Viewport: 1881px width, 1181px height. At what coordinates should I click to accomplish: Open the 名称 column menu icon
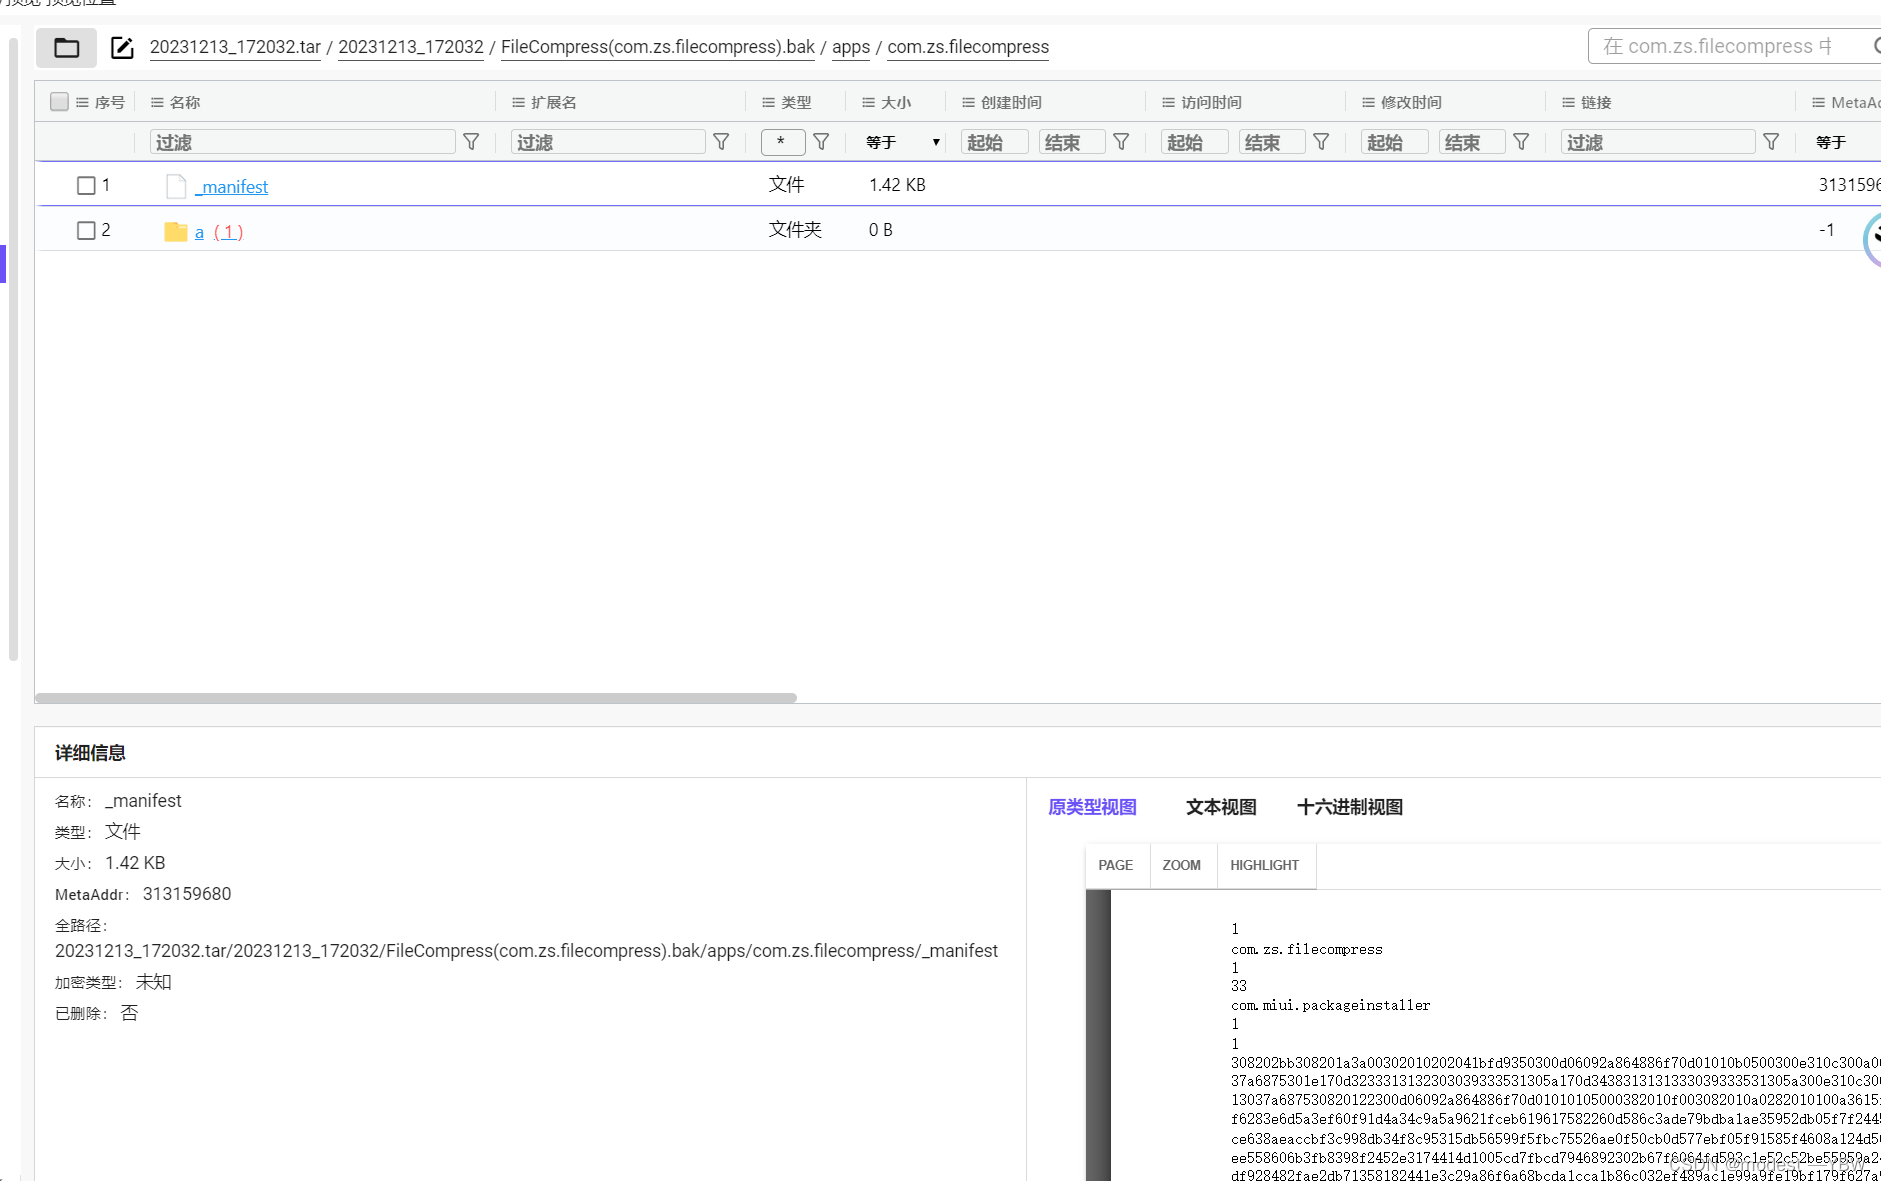[x=157, y=102]
